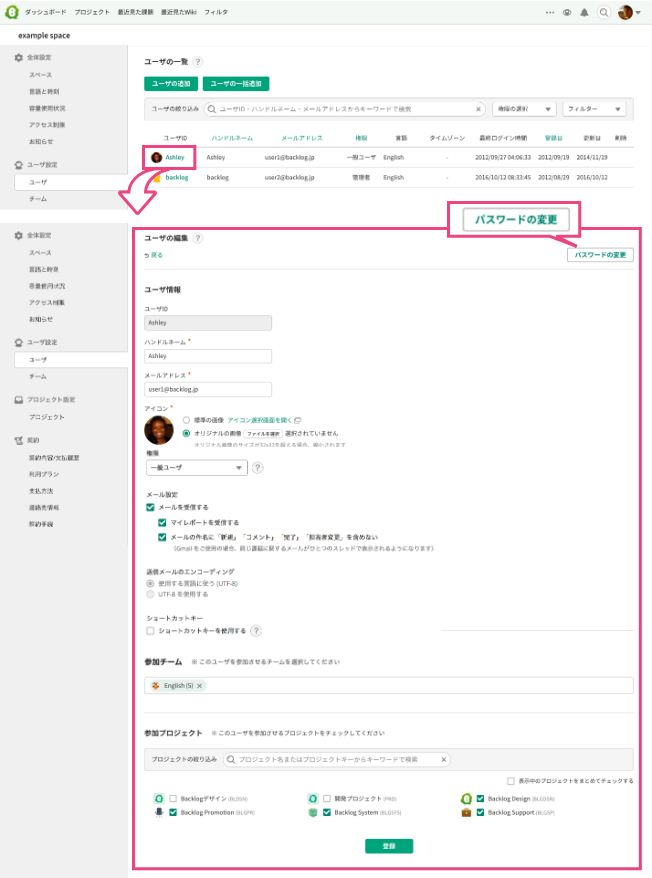
Task: Click the パスワードの変更 button
Action: (600, 255)
